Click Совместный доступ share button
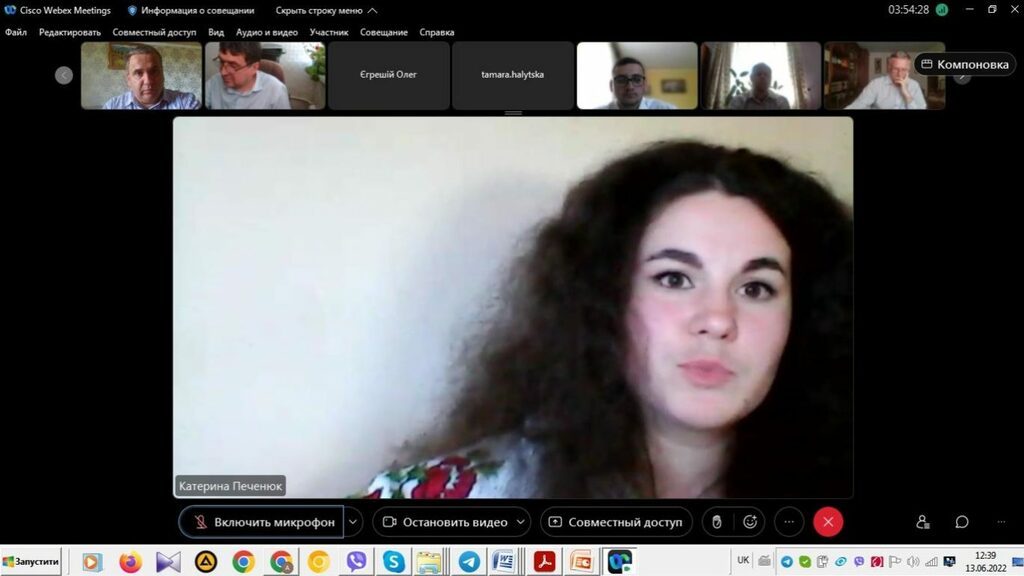This screenshot has height=576, width=1024. (x=614, y=522)
